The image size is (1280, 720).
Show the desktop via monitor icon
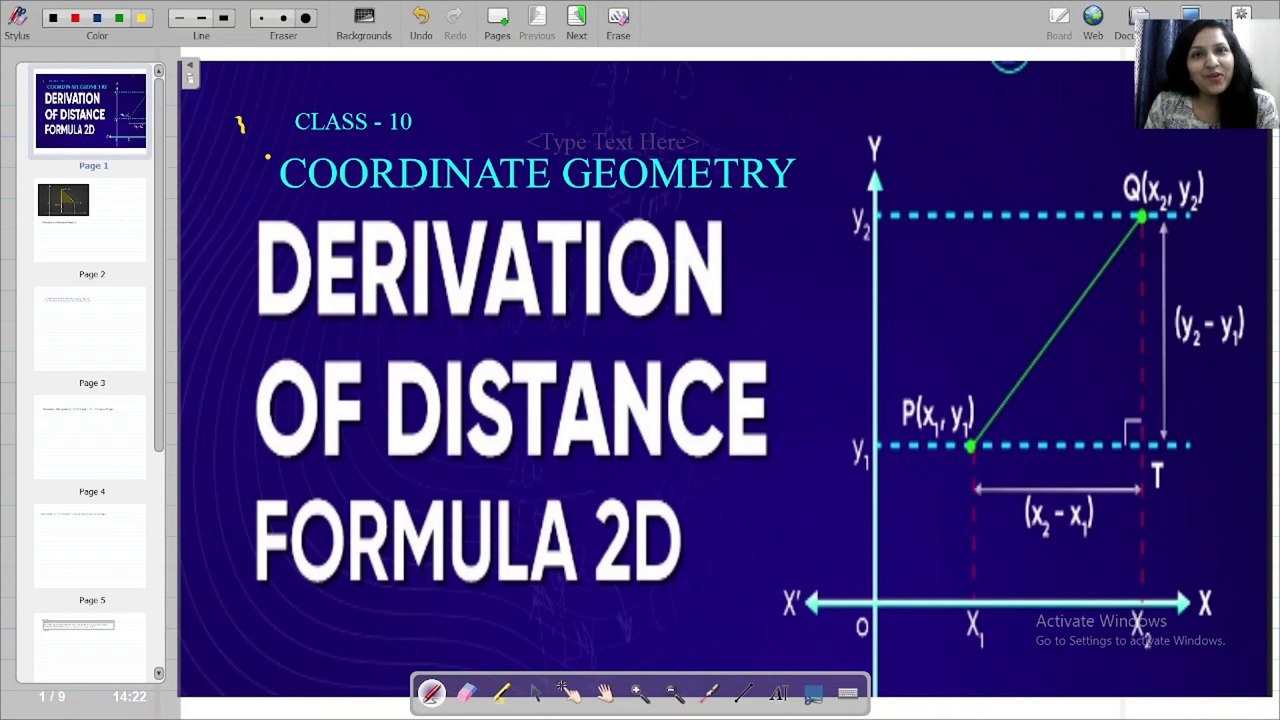click(1190, 13)
